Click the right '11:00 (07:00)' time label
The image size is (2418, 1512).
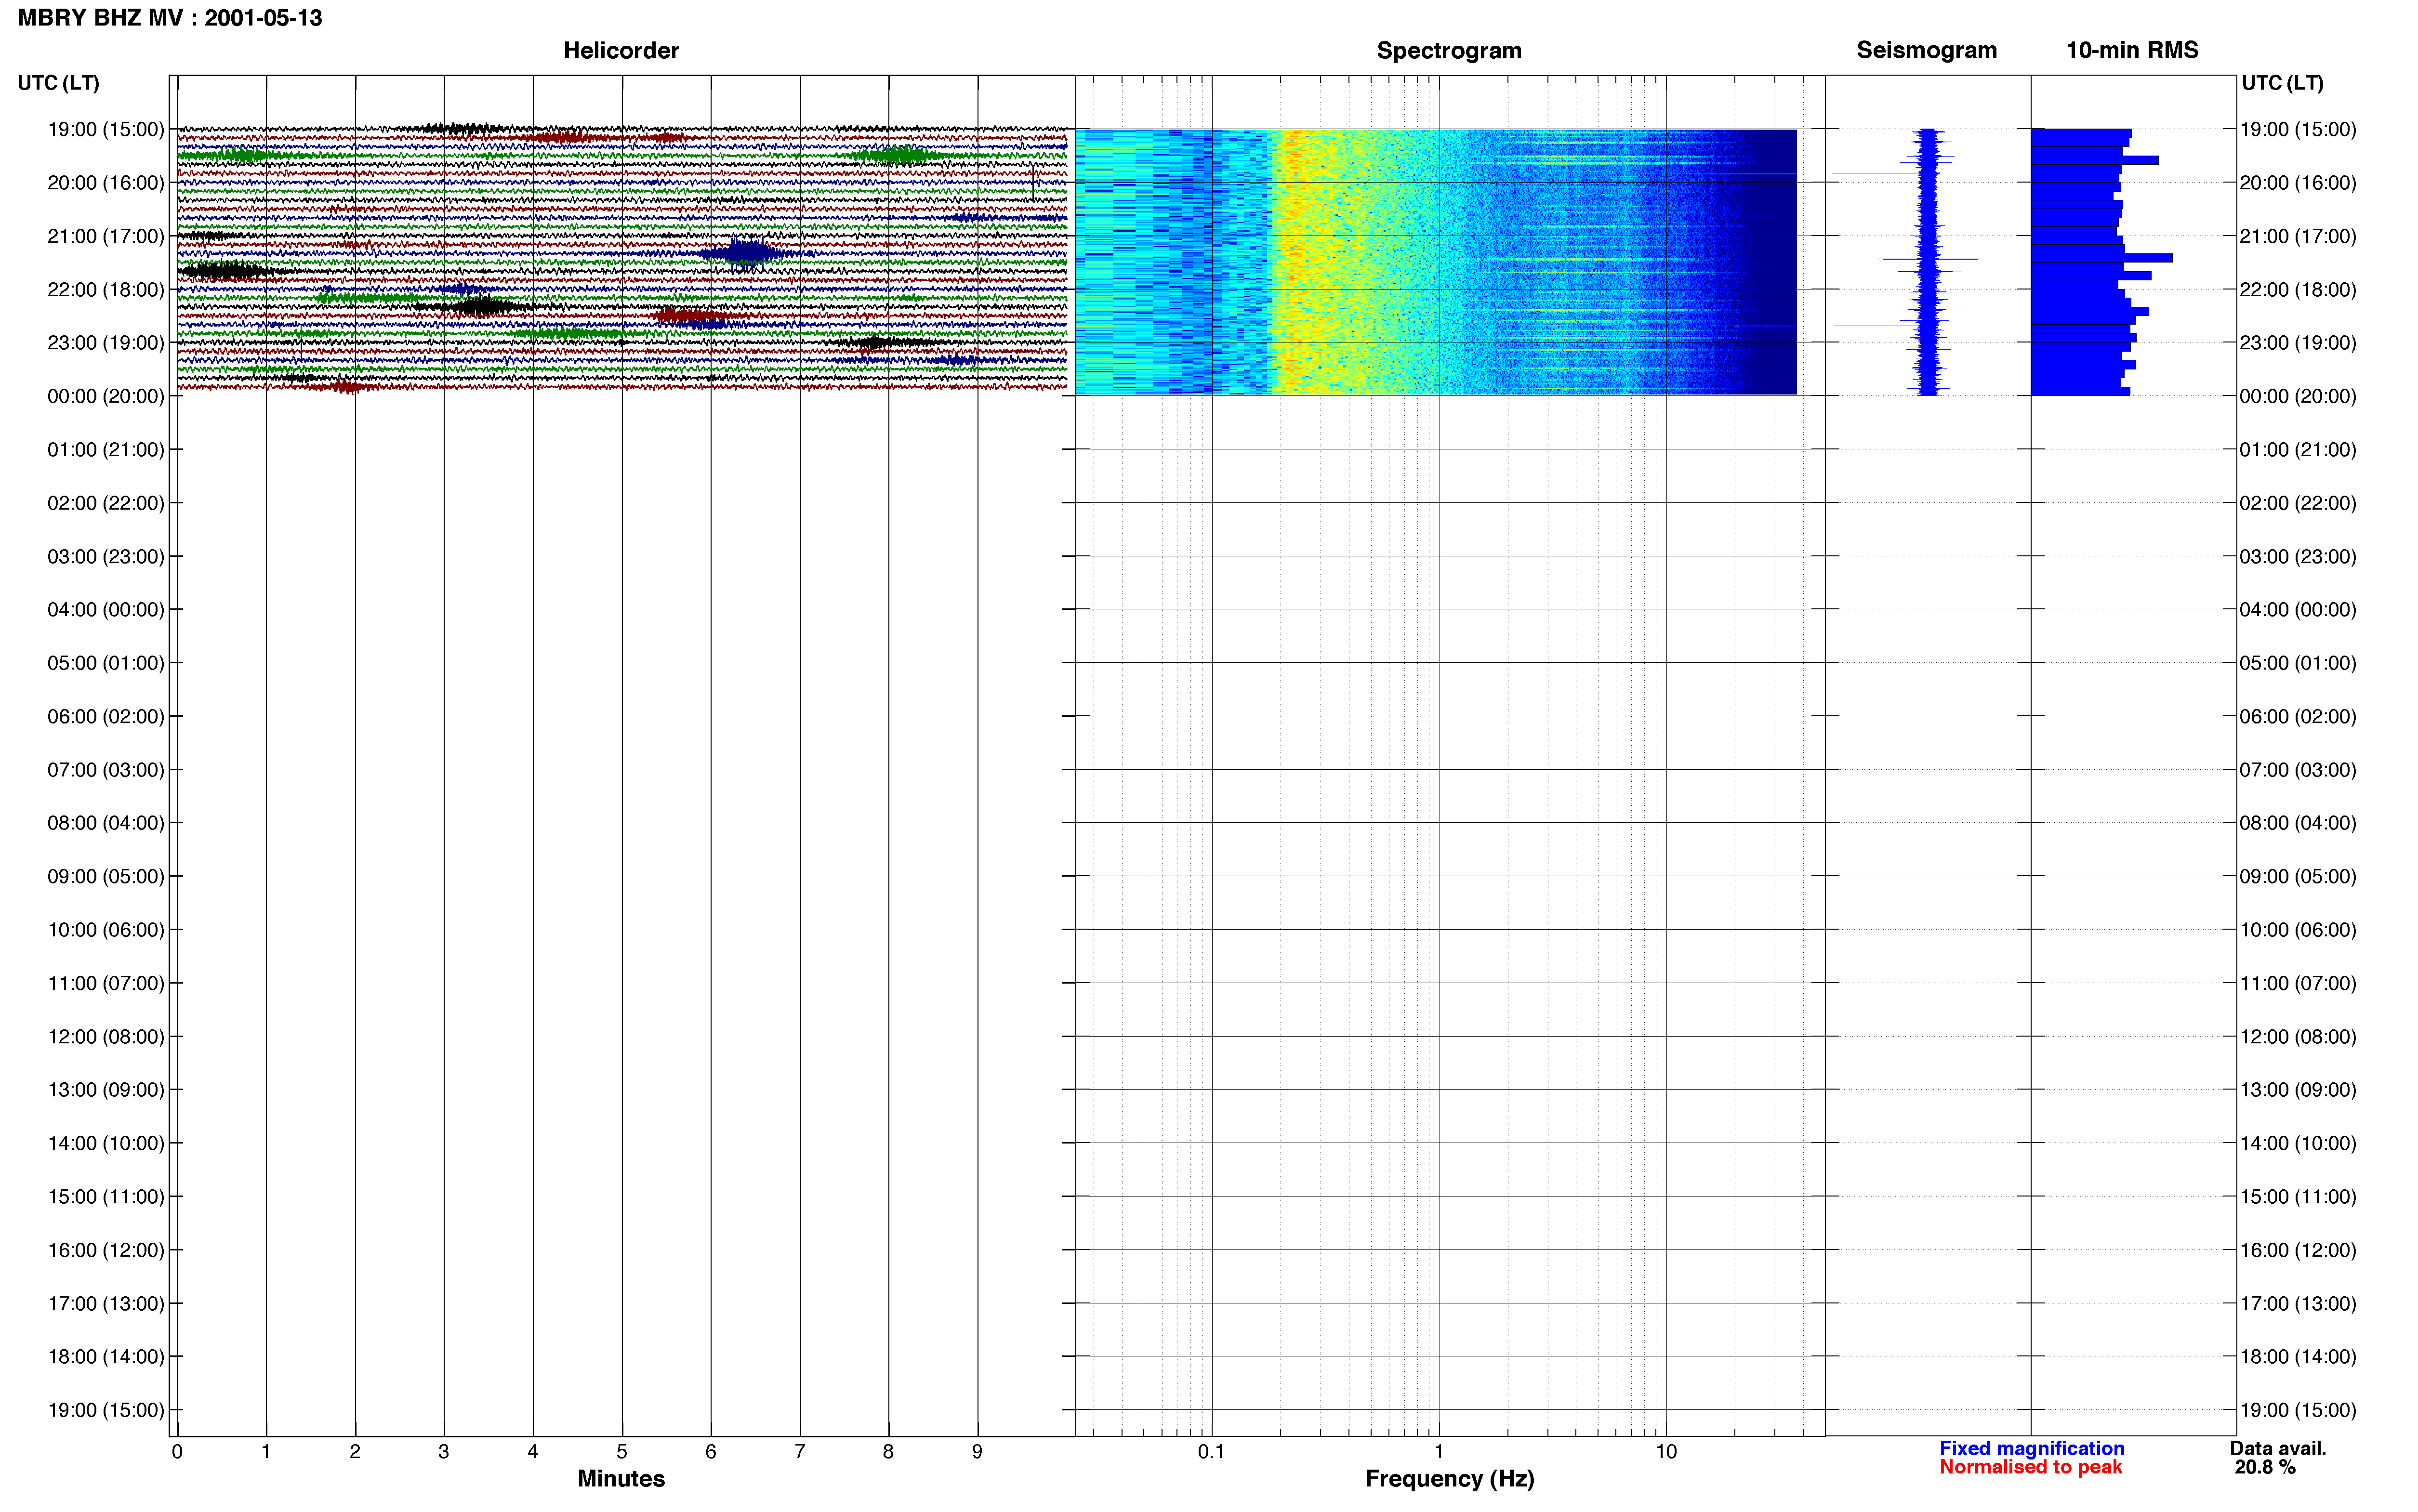point(2297,983)
